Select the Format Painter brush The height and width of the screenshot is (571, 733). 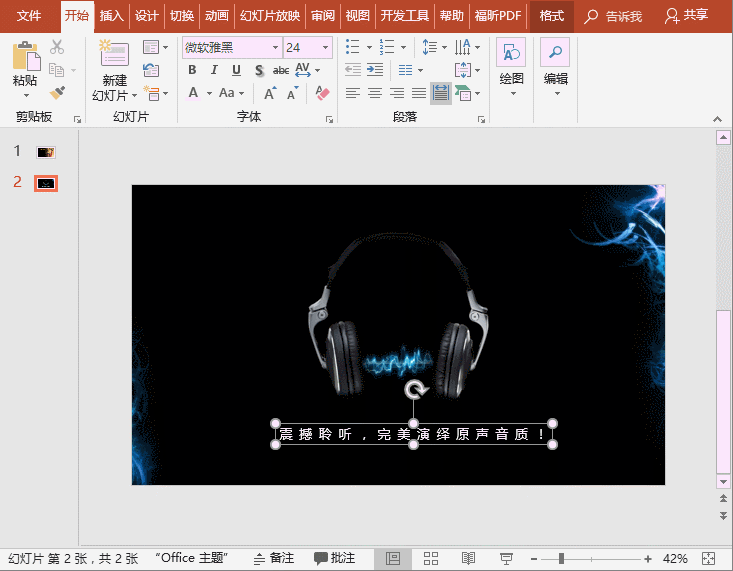57,93
